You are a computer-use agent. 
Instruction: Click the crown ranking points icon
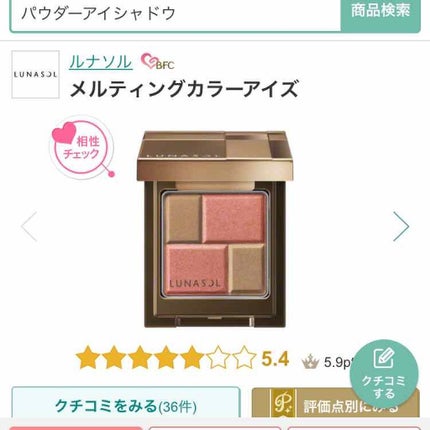pos(310,361)
